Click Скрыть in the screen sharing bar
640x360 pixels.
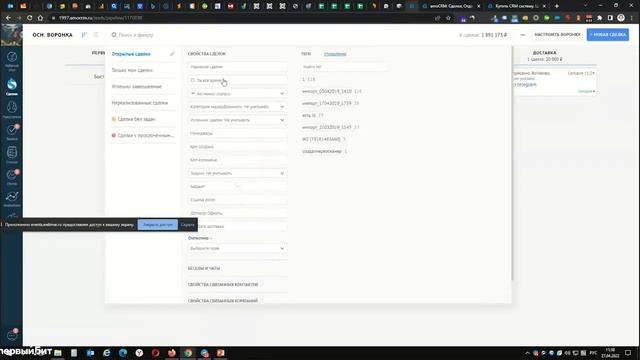(x=188, y=224)
